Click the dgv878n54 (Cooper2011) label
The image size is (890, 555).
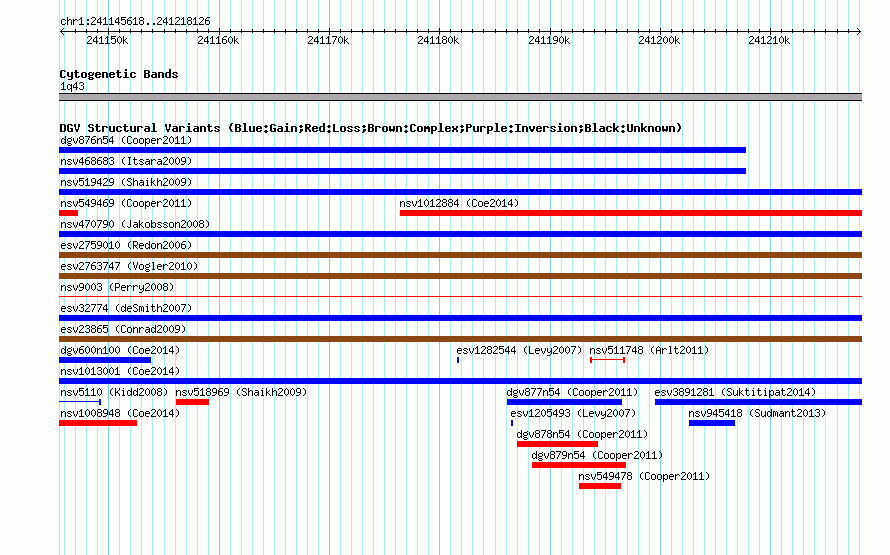pos(582,434)
